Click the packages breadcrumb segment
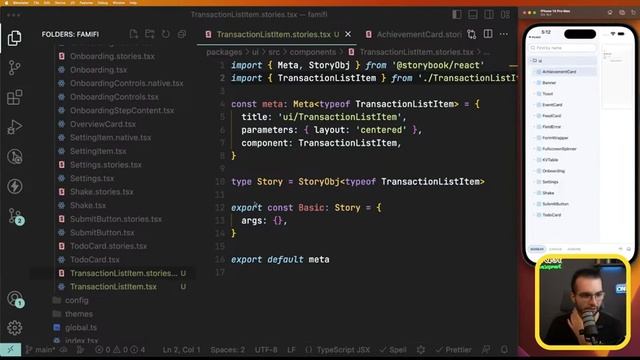The height and width of the screenshot is (360, 640). [224, 52]
